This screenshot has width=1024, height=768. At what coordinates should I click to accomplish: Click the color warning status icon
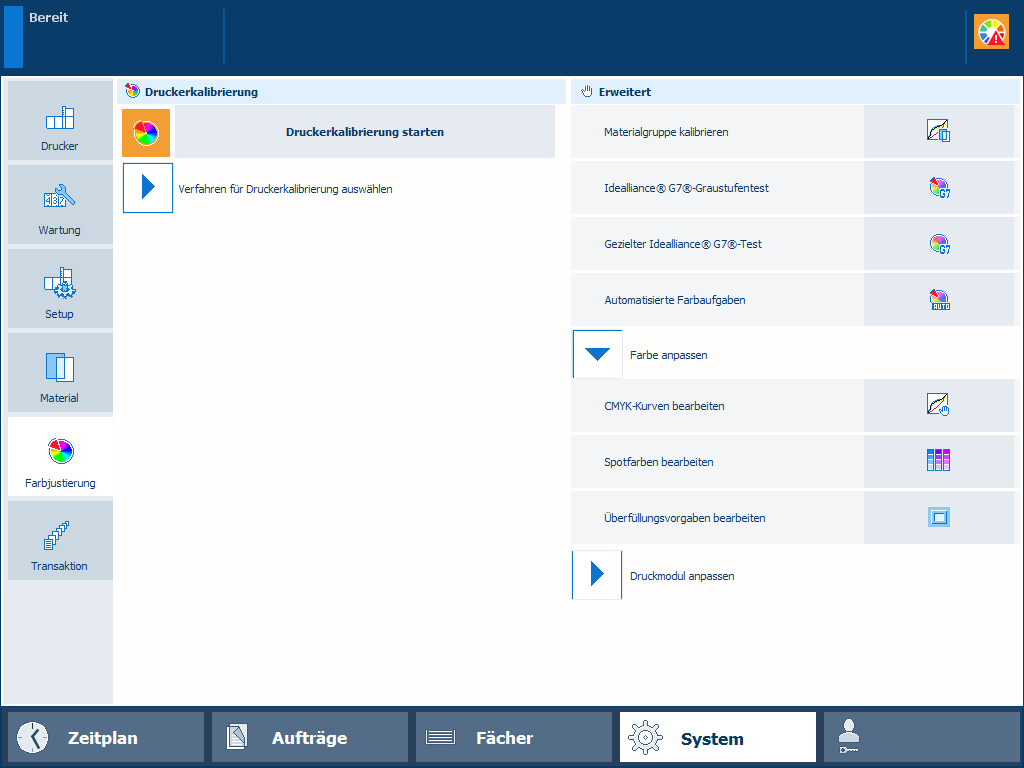pyautogui.click(x=992, y=33)
